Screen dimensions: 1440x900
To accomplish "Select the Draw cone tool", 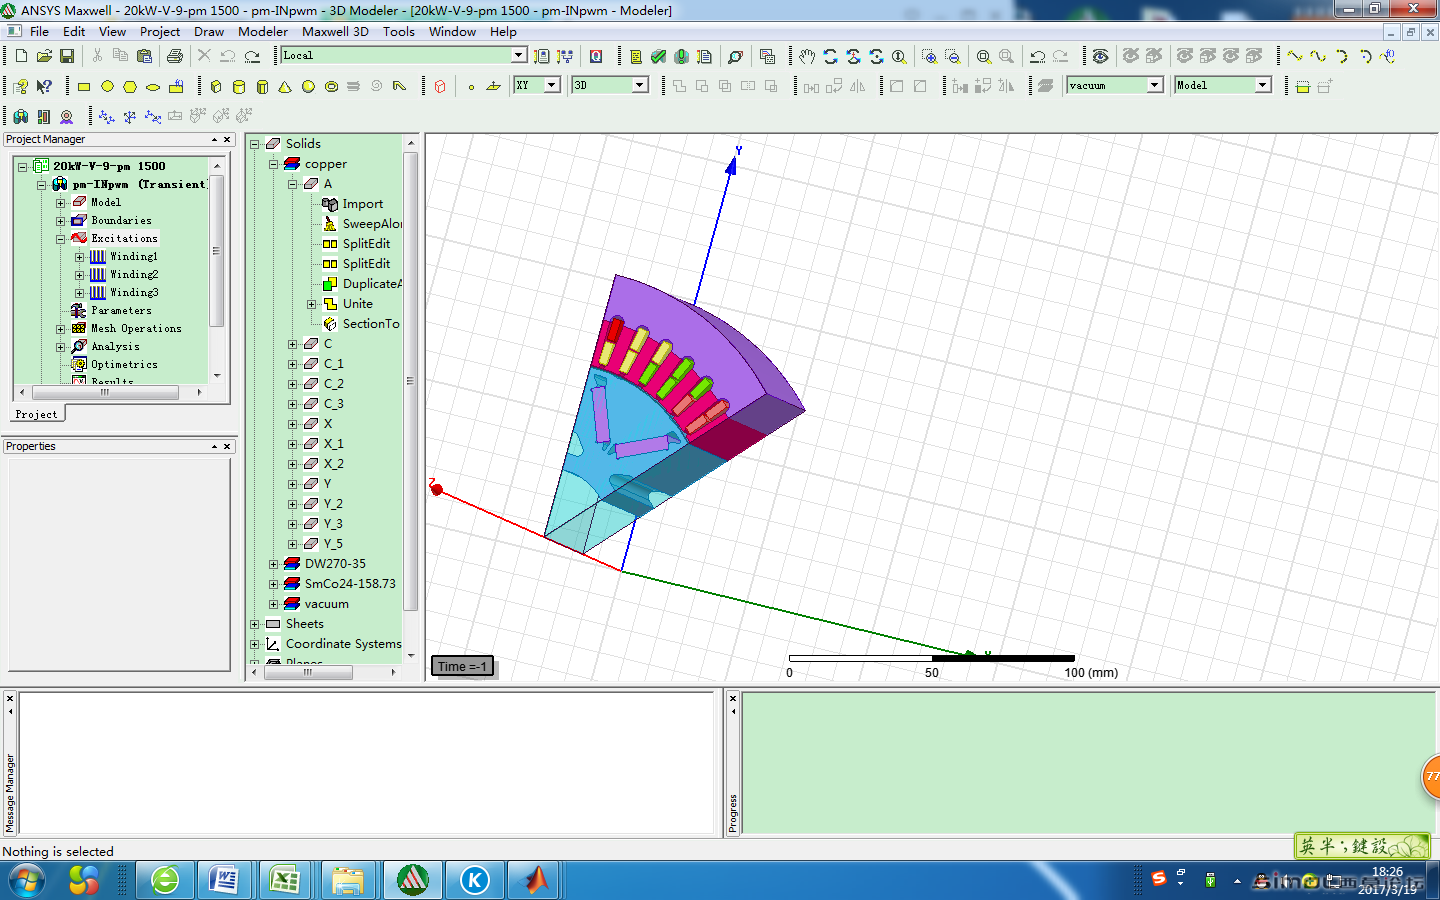I will (285, 87).
